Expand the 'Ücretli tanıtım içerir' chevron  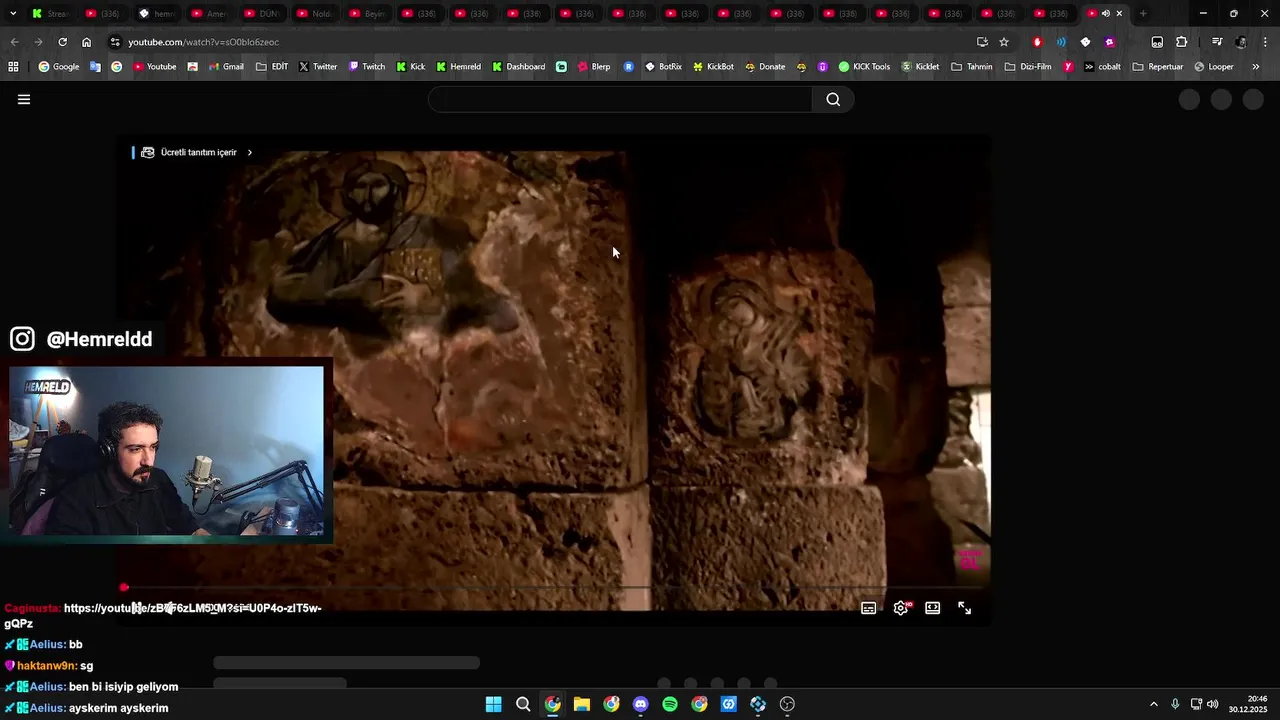(x=249, y=153)
